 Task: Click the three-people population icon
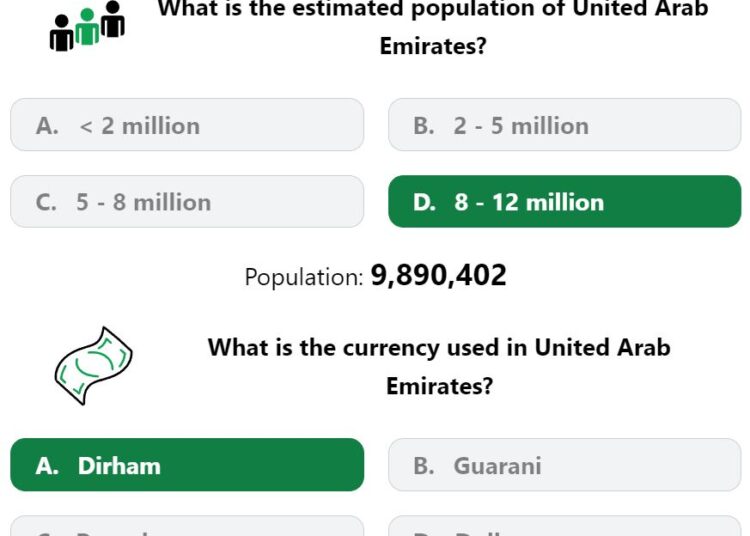87,26
